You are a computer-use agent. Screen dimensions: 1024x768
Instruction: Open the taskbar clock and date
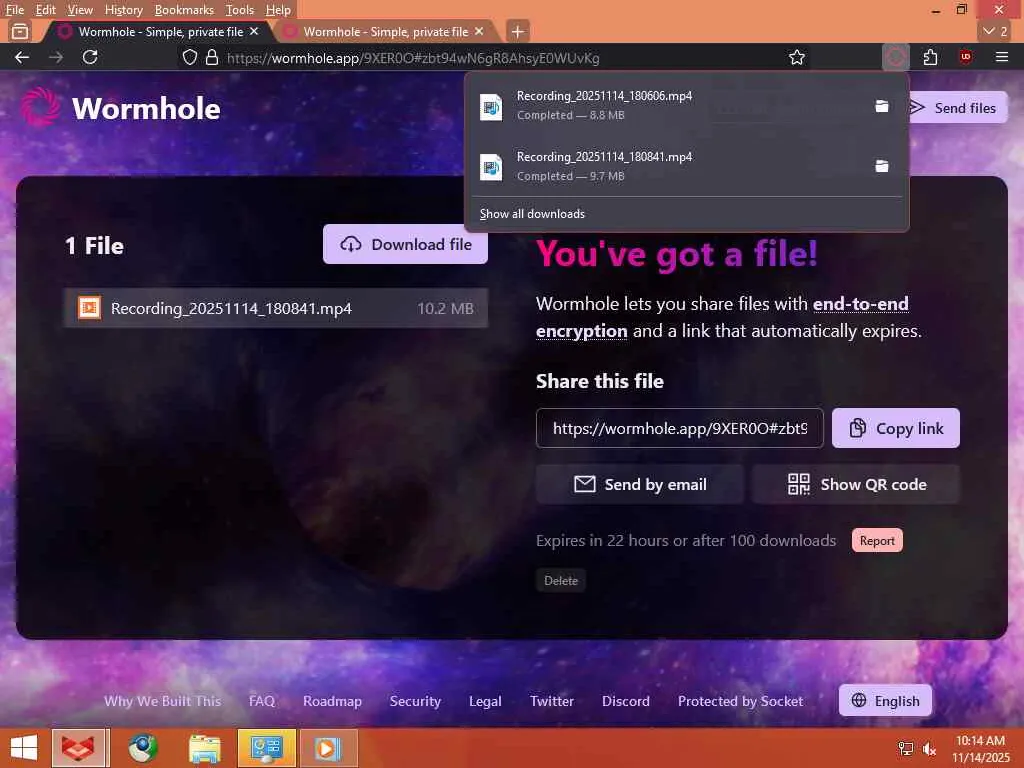click(x=981, y=748)
